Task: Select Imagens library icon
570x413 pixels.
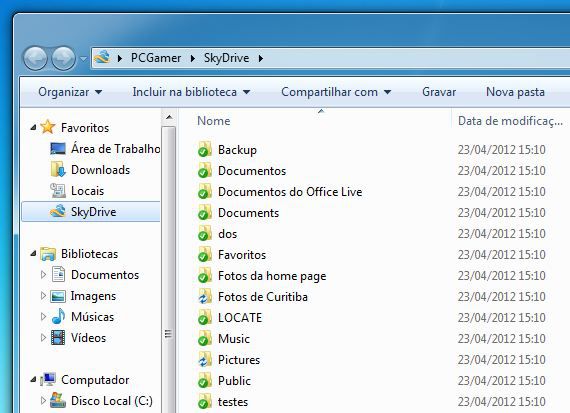Action: [58, 296]
